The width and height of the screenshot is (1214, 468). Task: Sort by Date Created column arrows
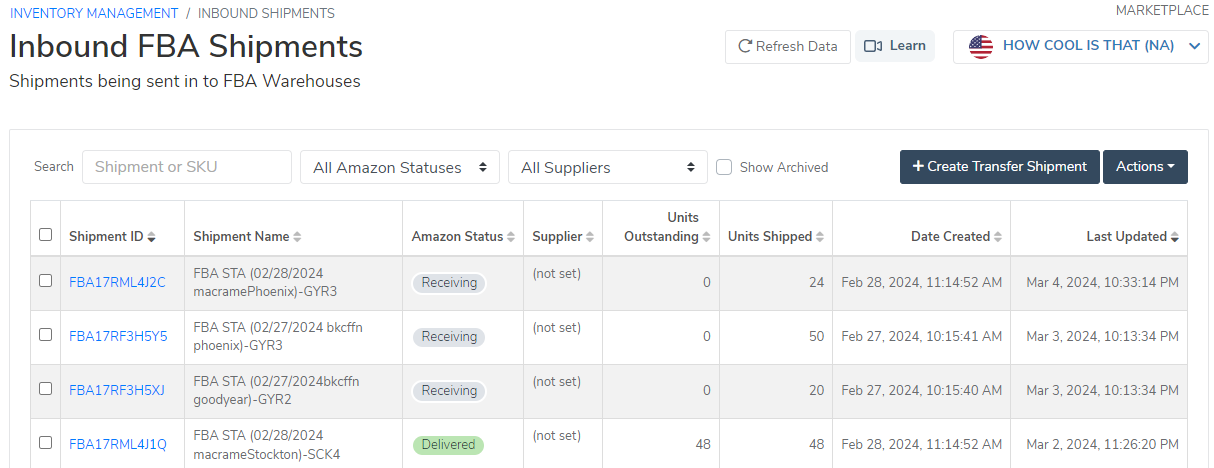pyautogui.click(x=998, y=237)
